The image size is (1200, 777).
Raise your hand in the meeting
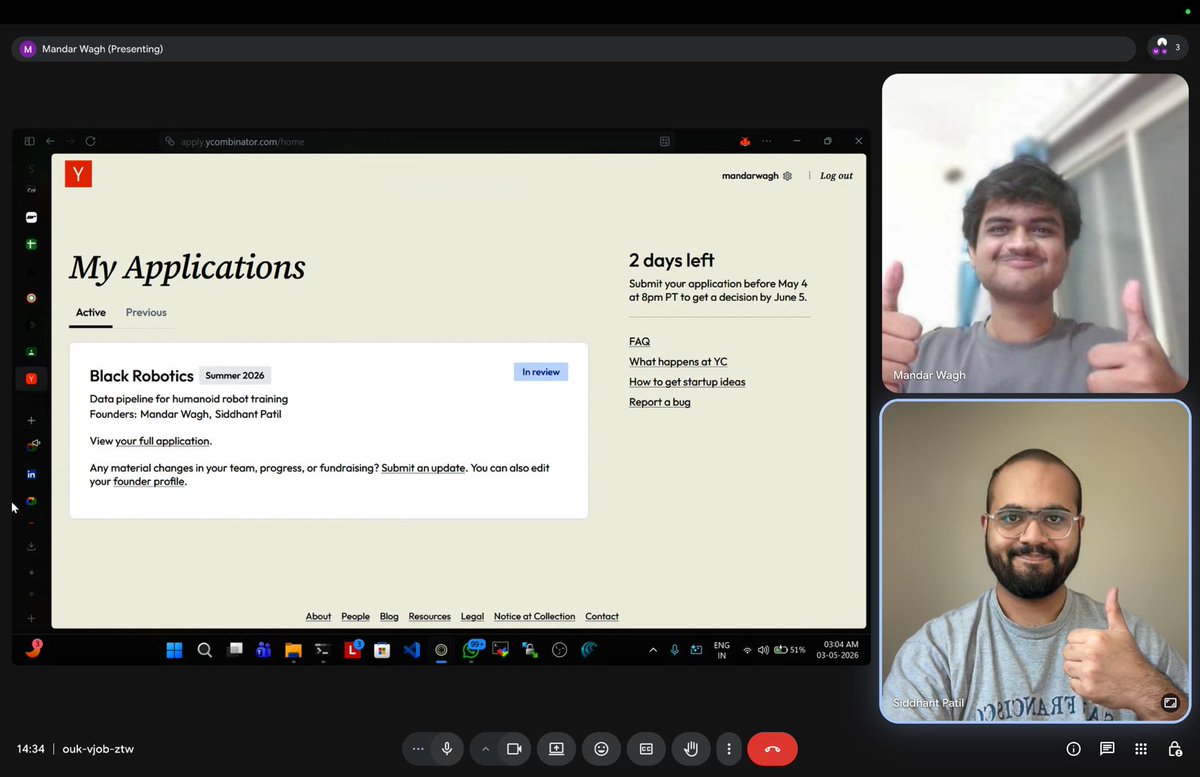pos(691,748)
